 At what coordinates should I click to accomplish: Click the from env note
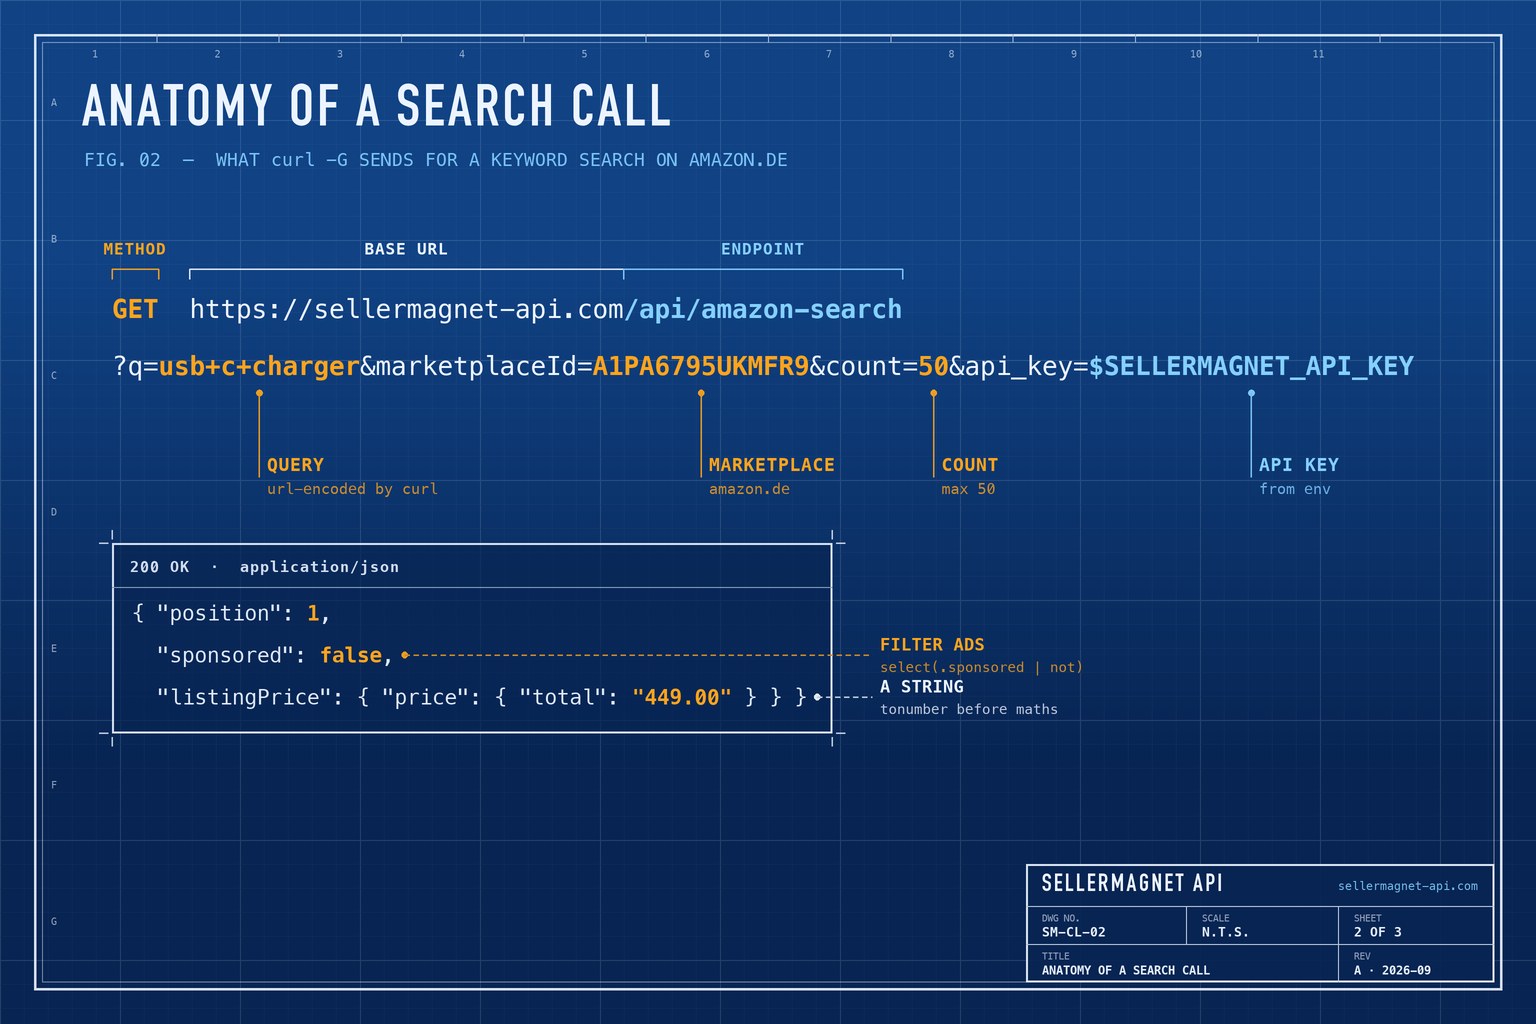click(x=1295, y=489)
